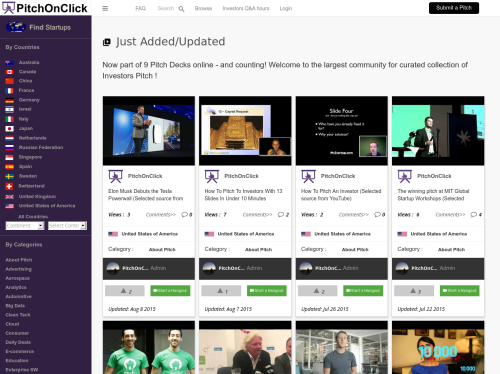Select the E-commerce category
Screen dimensions: 500x374
(x=19, y=351)
